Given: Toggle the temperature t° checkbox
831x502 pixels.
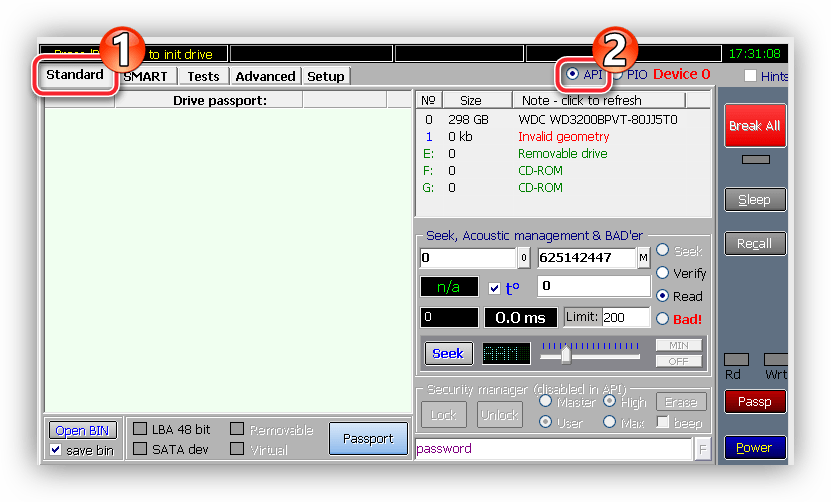Looking at the screenshot, I should point(494,288).
